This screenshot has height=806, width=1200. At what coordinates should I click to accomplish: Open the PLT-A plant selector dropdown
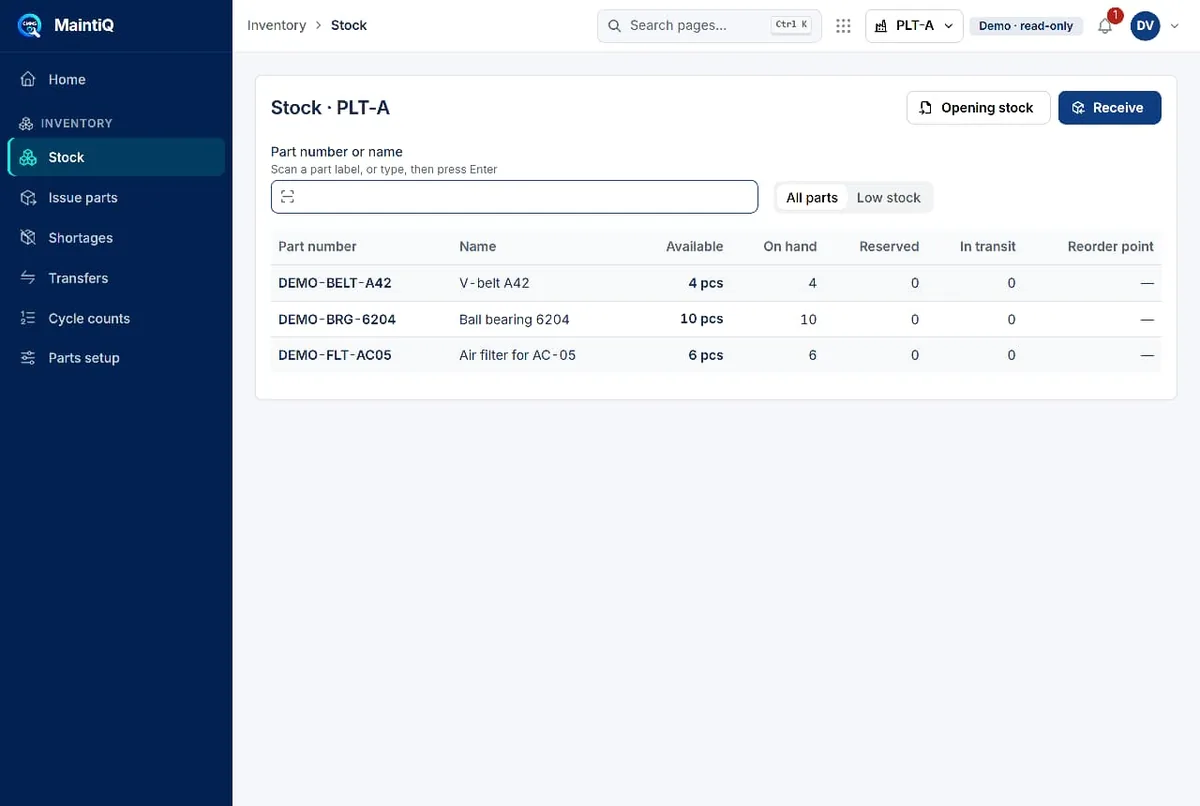pyautogui.click(x=914, y=26)
